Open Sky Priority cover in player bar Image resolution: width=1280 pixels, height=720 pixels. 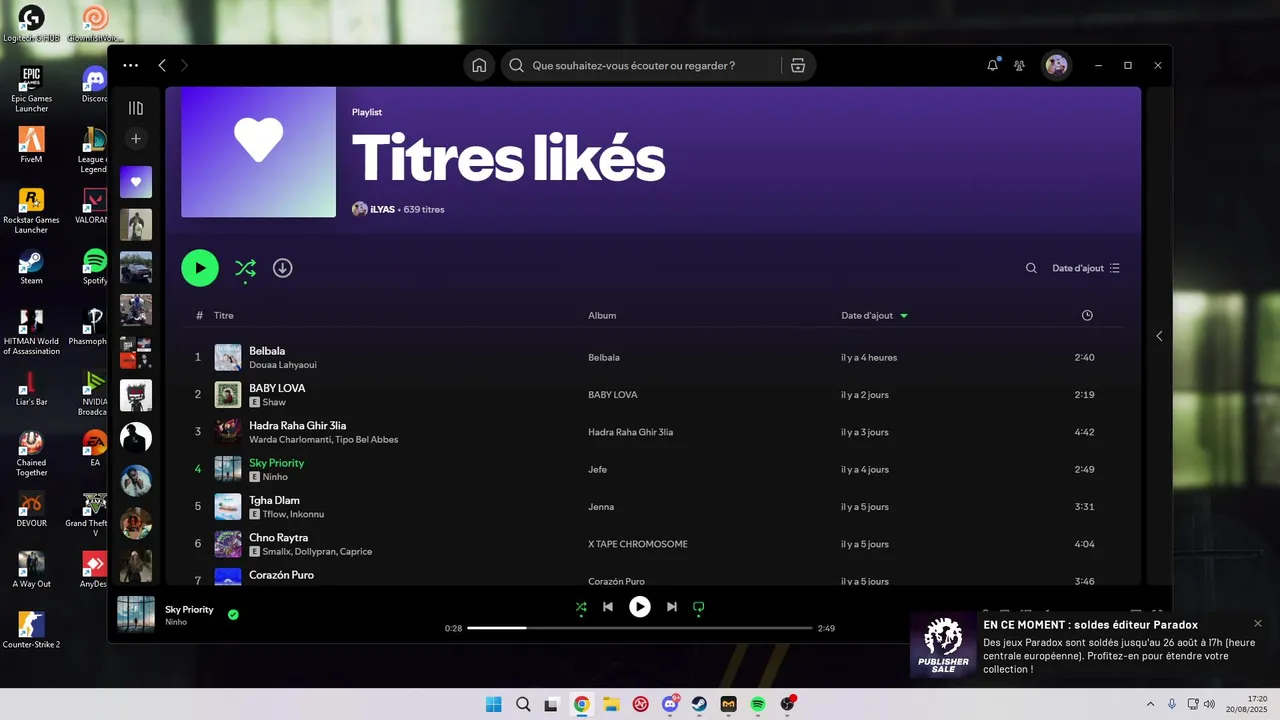[136, 614]
